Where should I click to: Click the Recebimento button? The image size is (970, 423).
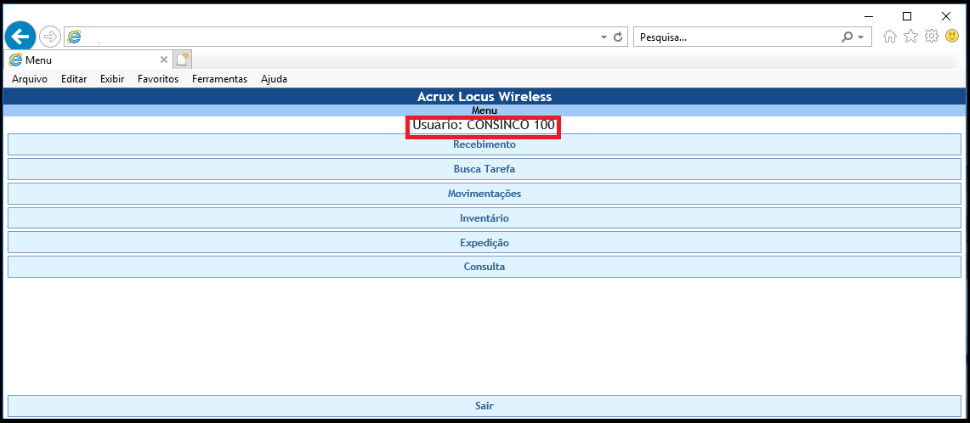[484, 144]
